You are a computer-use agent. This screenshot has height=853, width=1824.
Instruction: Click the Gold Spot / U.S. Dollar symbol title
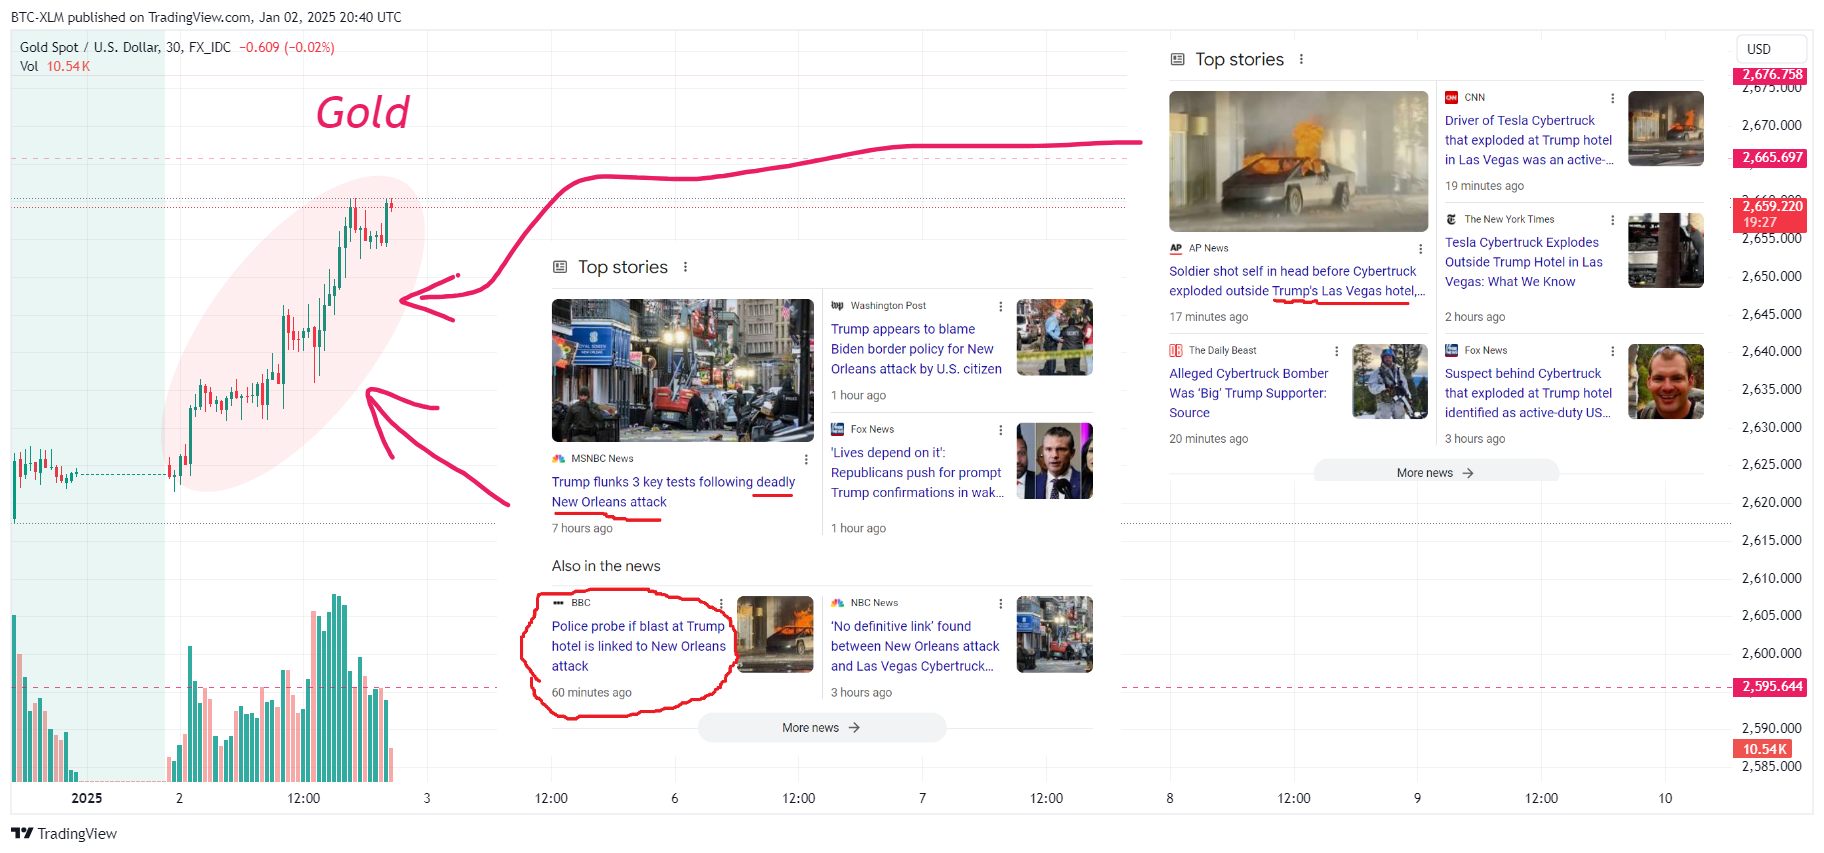point(125,47)
